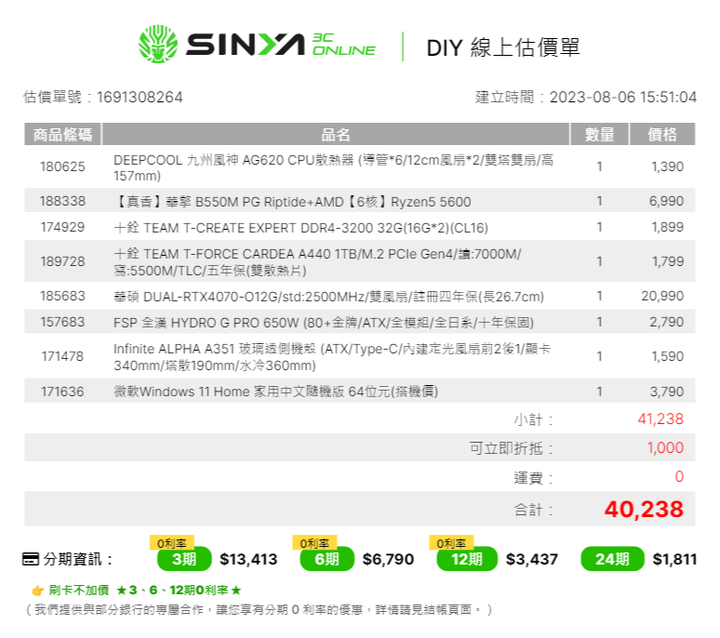
Task: Click product code 171636
Action: click(62, 392)
